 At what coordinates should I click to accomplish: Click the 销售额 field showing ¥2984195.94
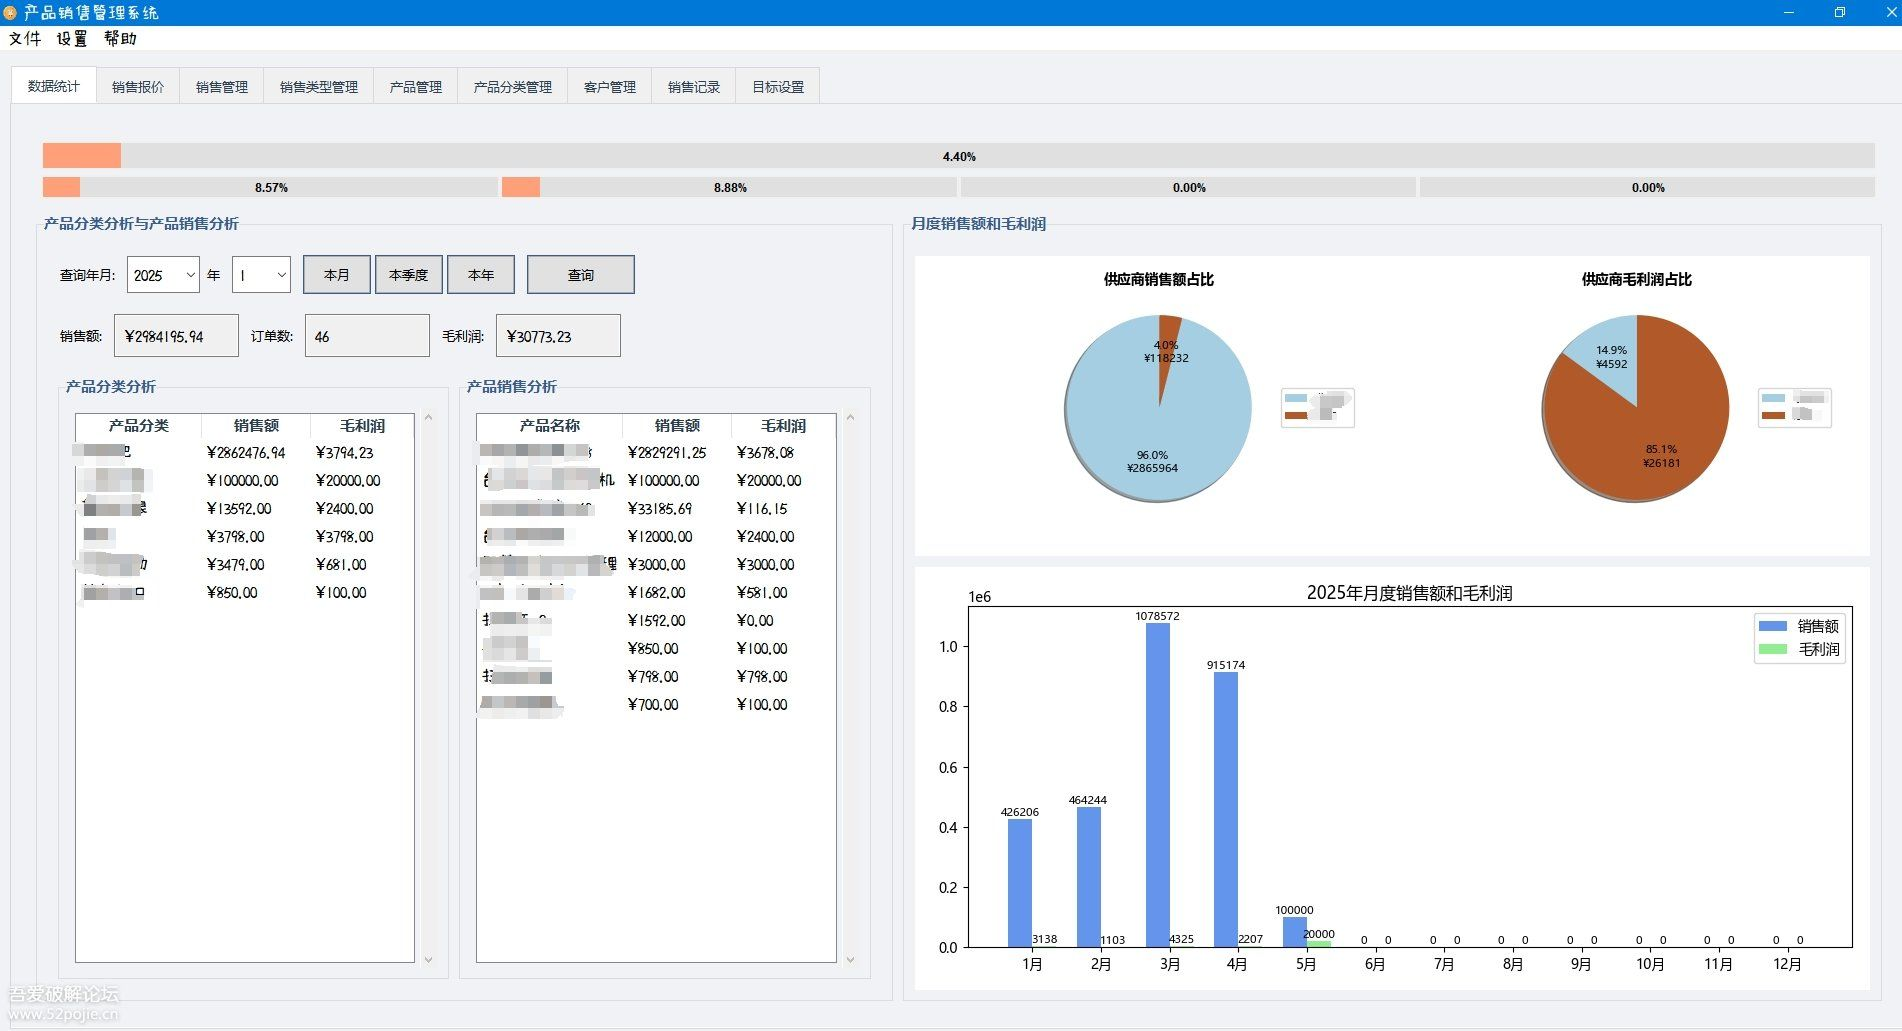176,336
